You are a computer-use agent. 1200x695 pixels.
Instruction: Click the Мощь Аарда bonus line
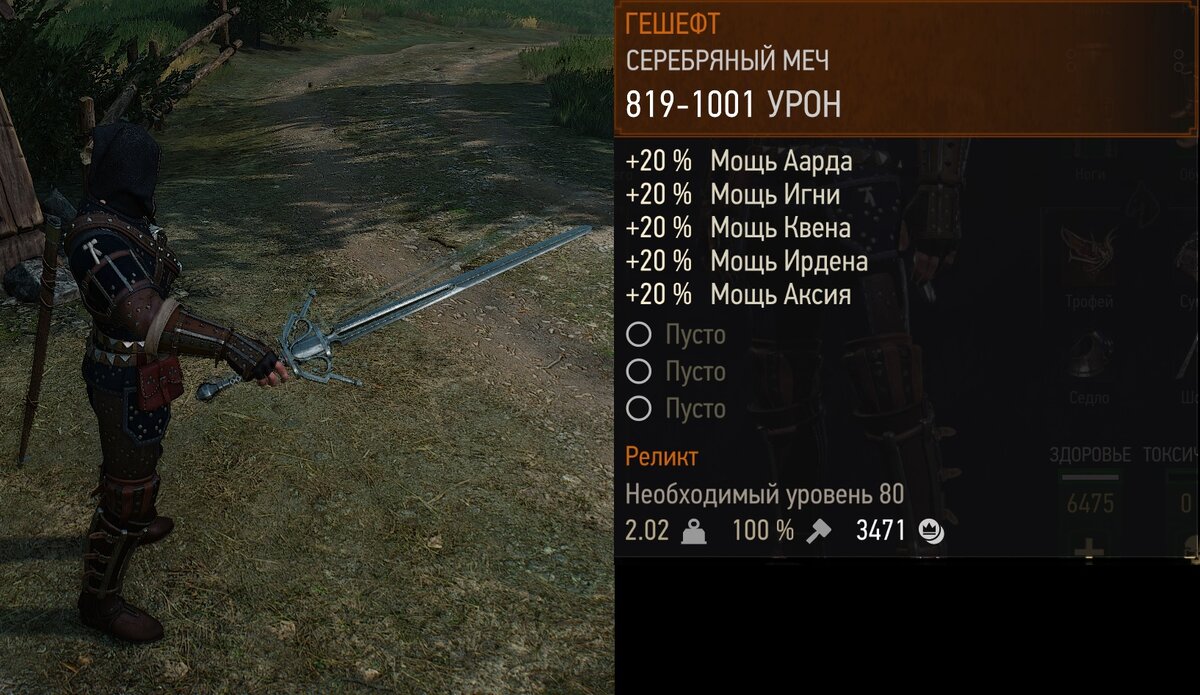click(x=739, y=161)
